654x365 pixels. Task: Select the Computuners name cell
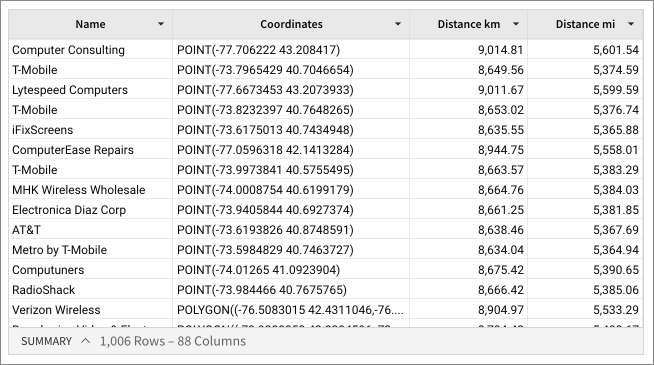pos(91,270)
